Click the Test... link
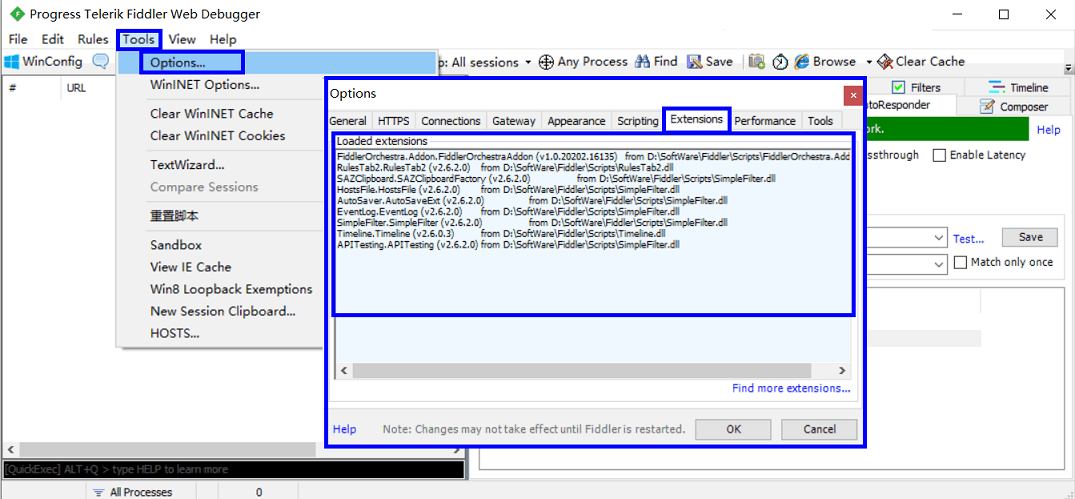The width and height of the screenshot is (1075, 499). [x=969, y=239]
